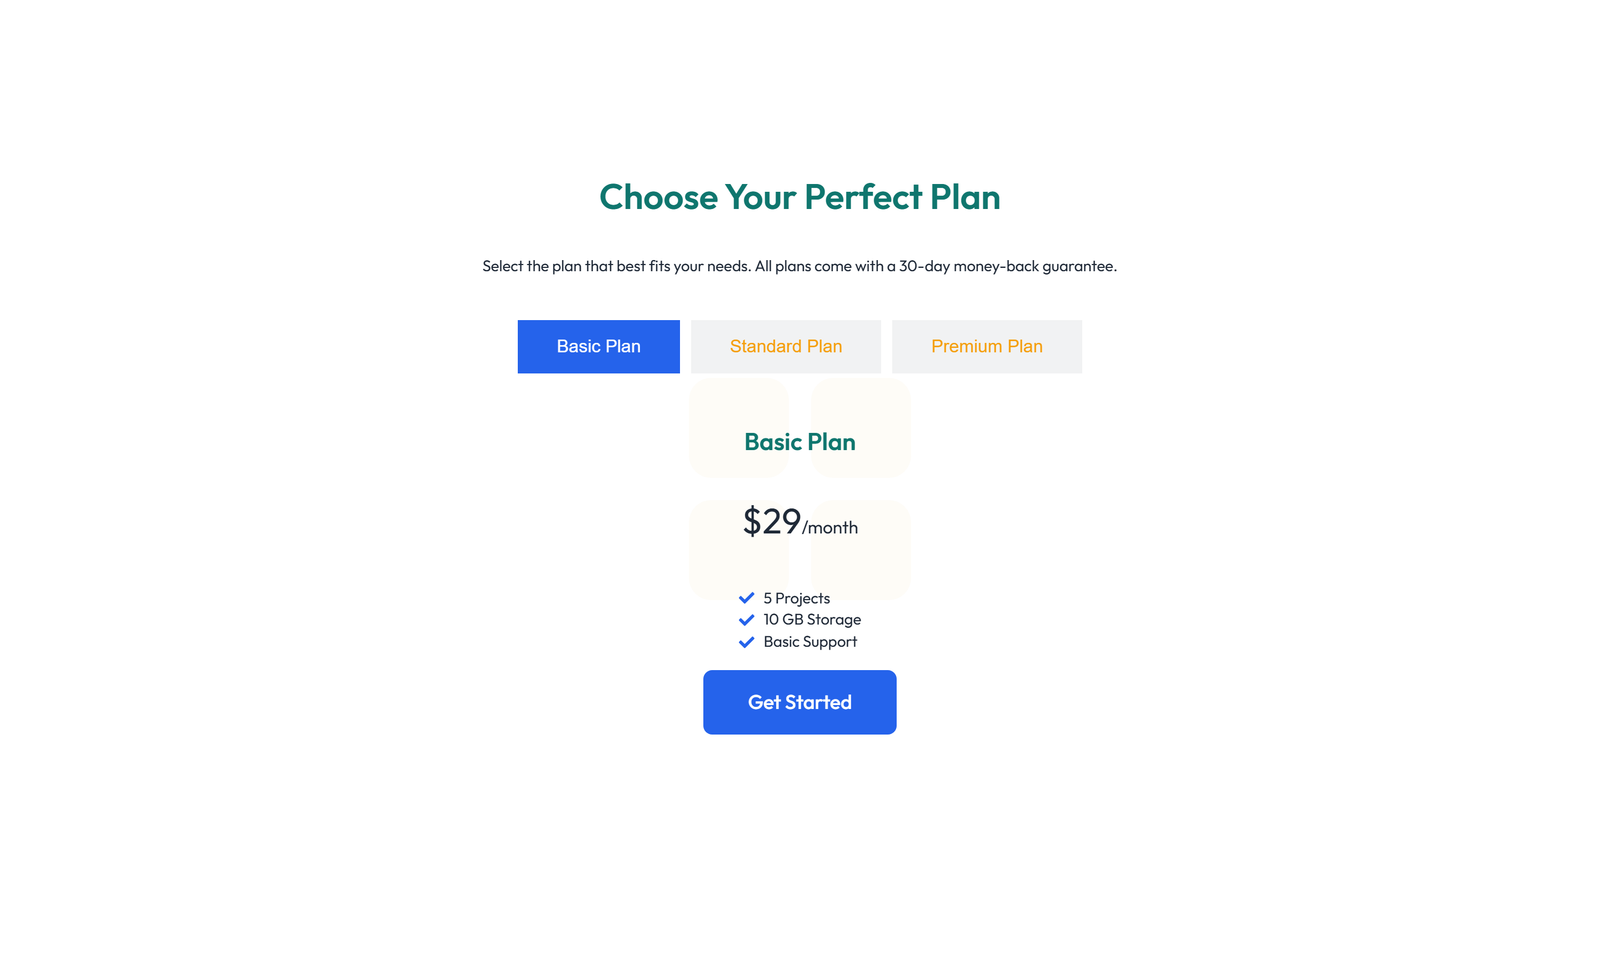Click the 30-day money-back guarantee subtitle
The height and width of the screenshot is (978, 1600).
800,266
